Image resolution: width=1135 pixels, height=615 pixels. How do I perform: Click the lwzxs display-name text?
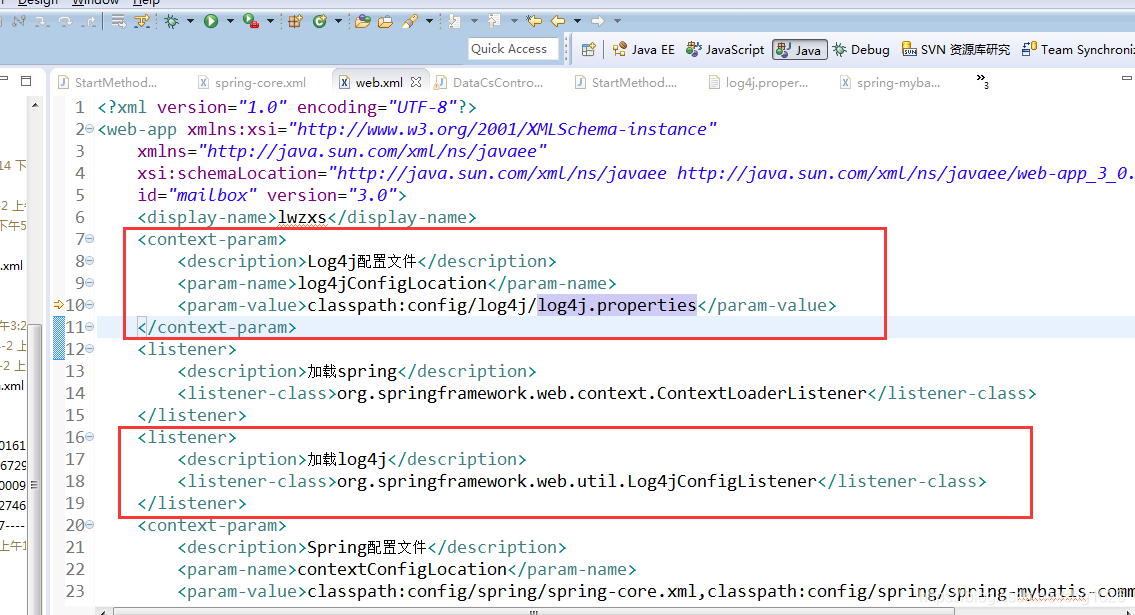(x=302, y=217)
